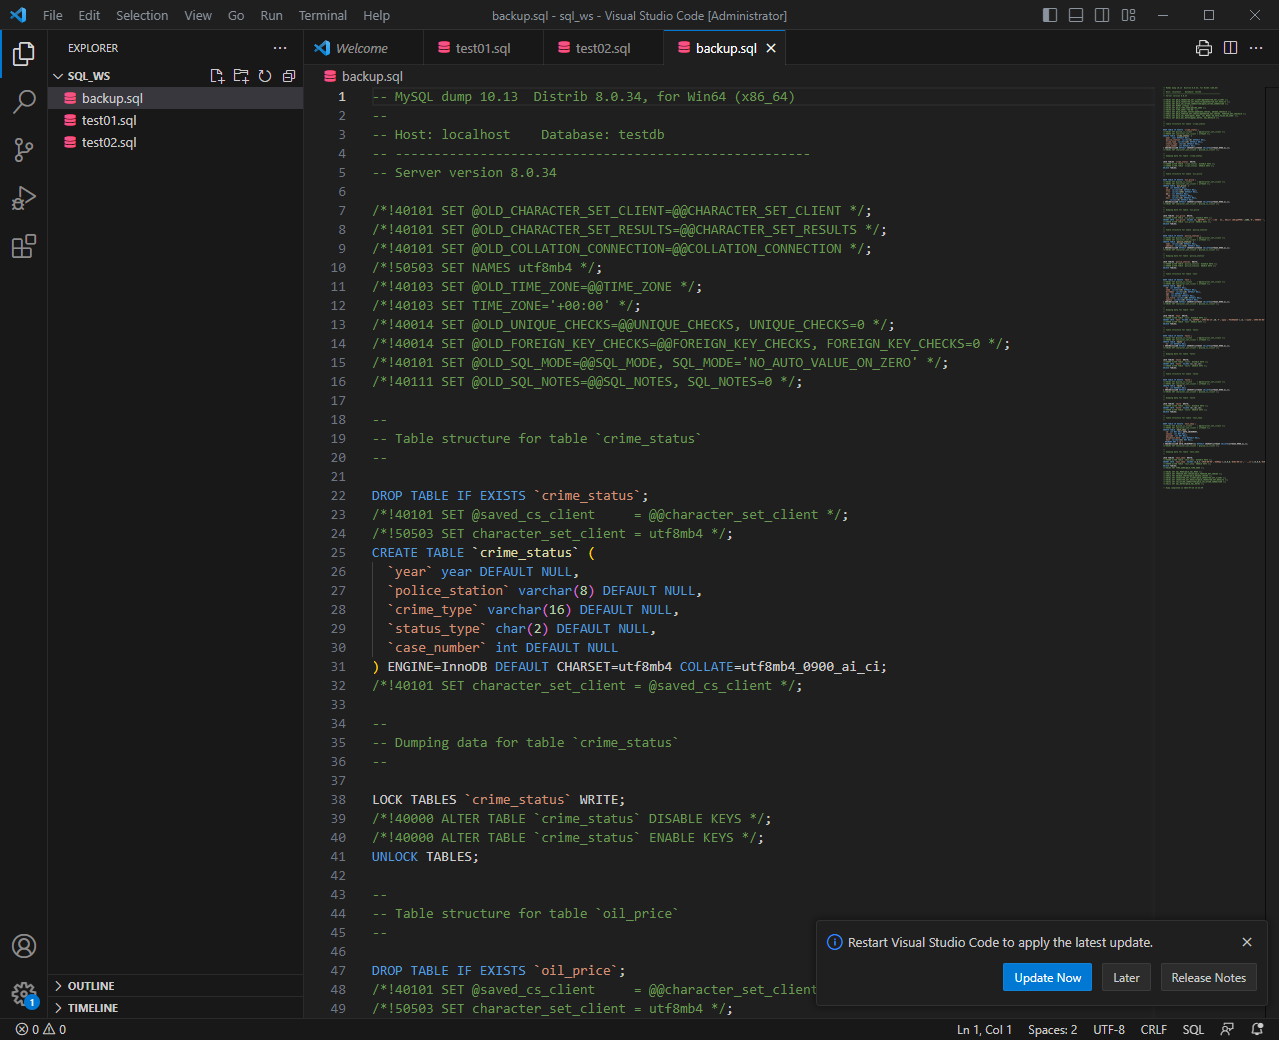The image size is (1279, 1040).
Task: Select test02.sql in the Explorer tree
Action: 175,142
